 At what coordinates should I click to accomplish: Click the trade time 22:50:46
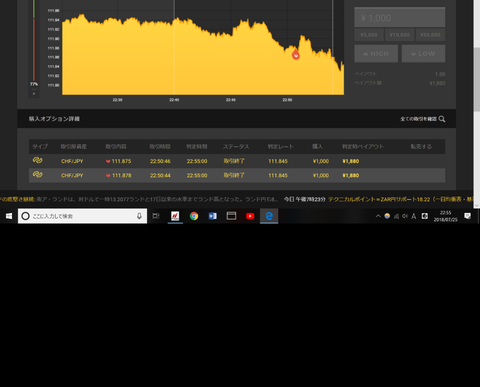(x=160, y=161)
